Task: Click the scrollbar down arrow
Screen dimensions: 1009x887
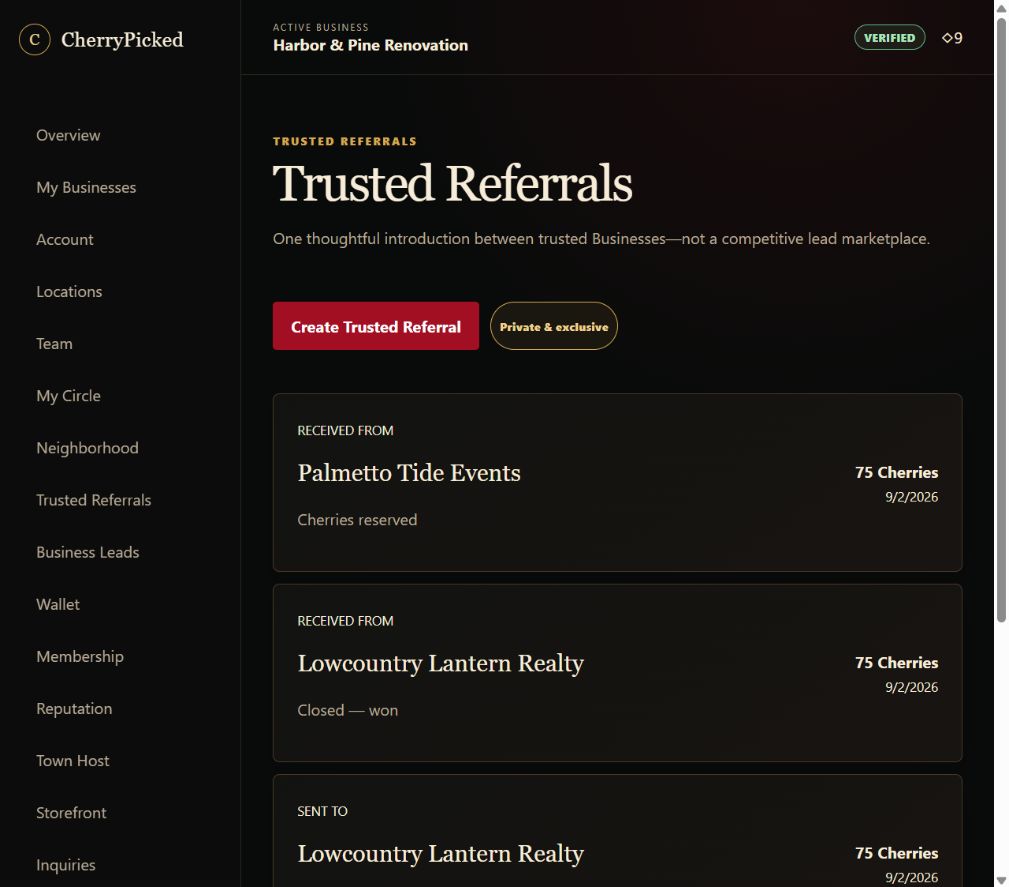Action: coord(1001,880)
